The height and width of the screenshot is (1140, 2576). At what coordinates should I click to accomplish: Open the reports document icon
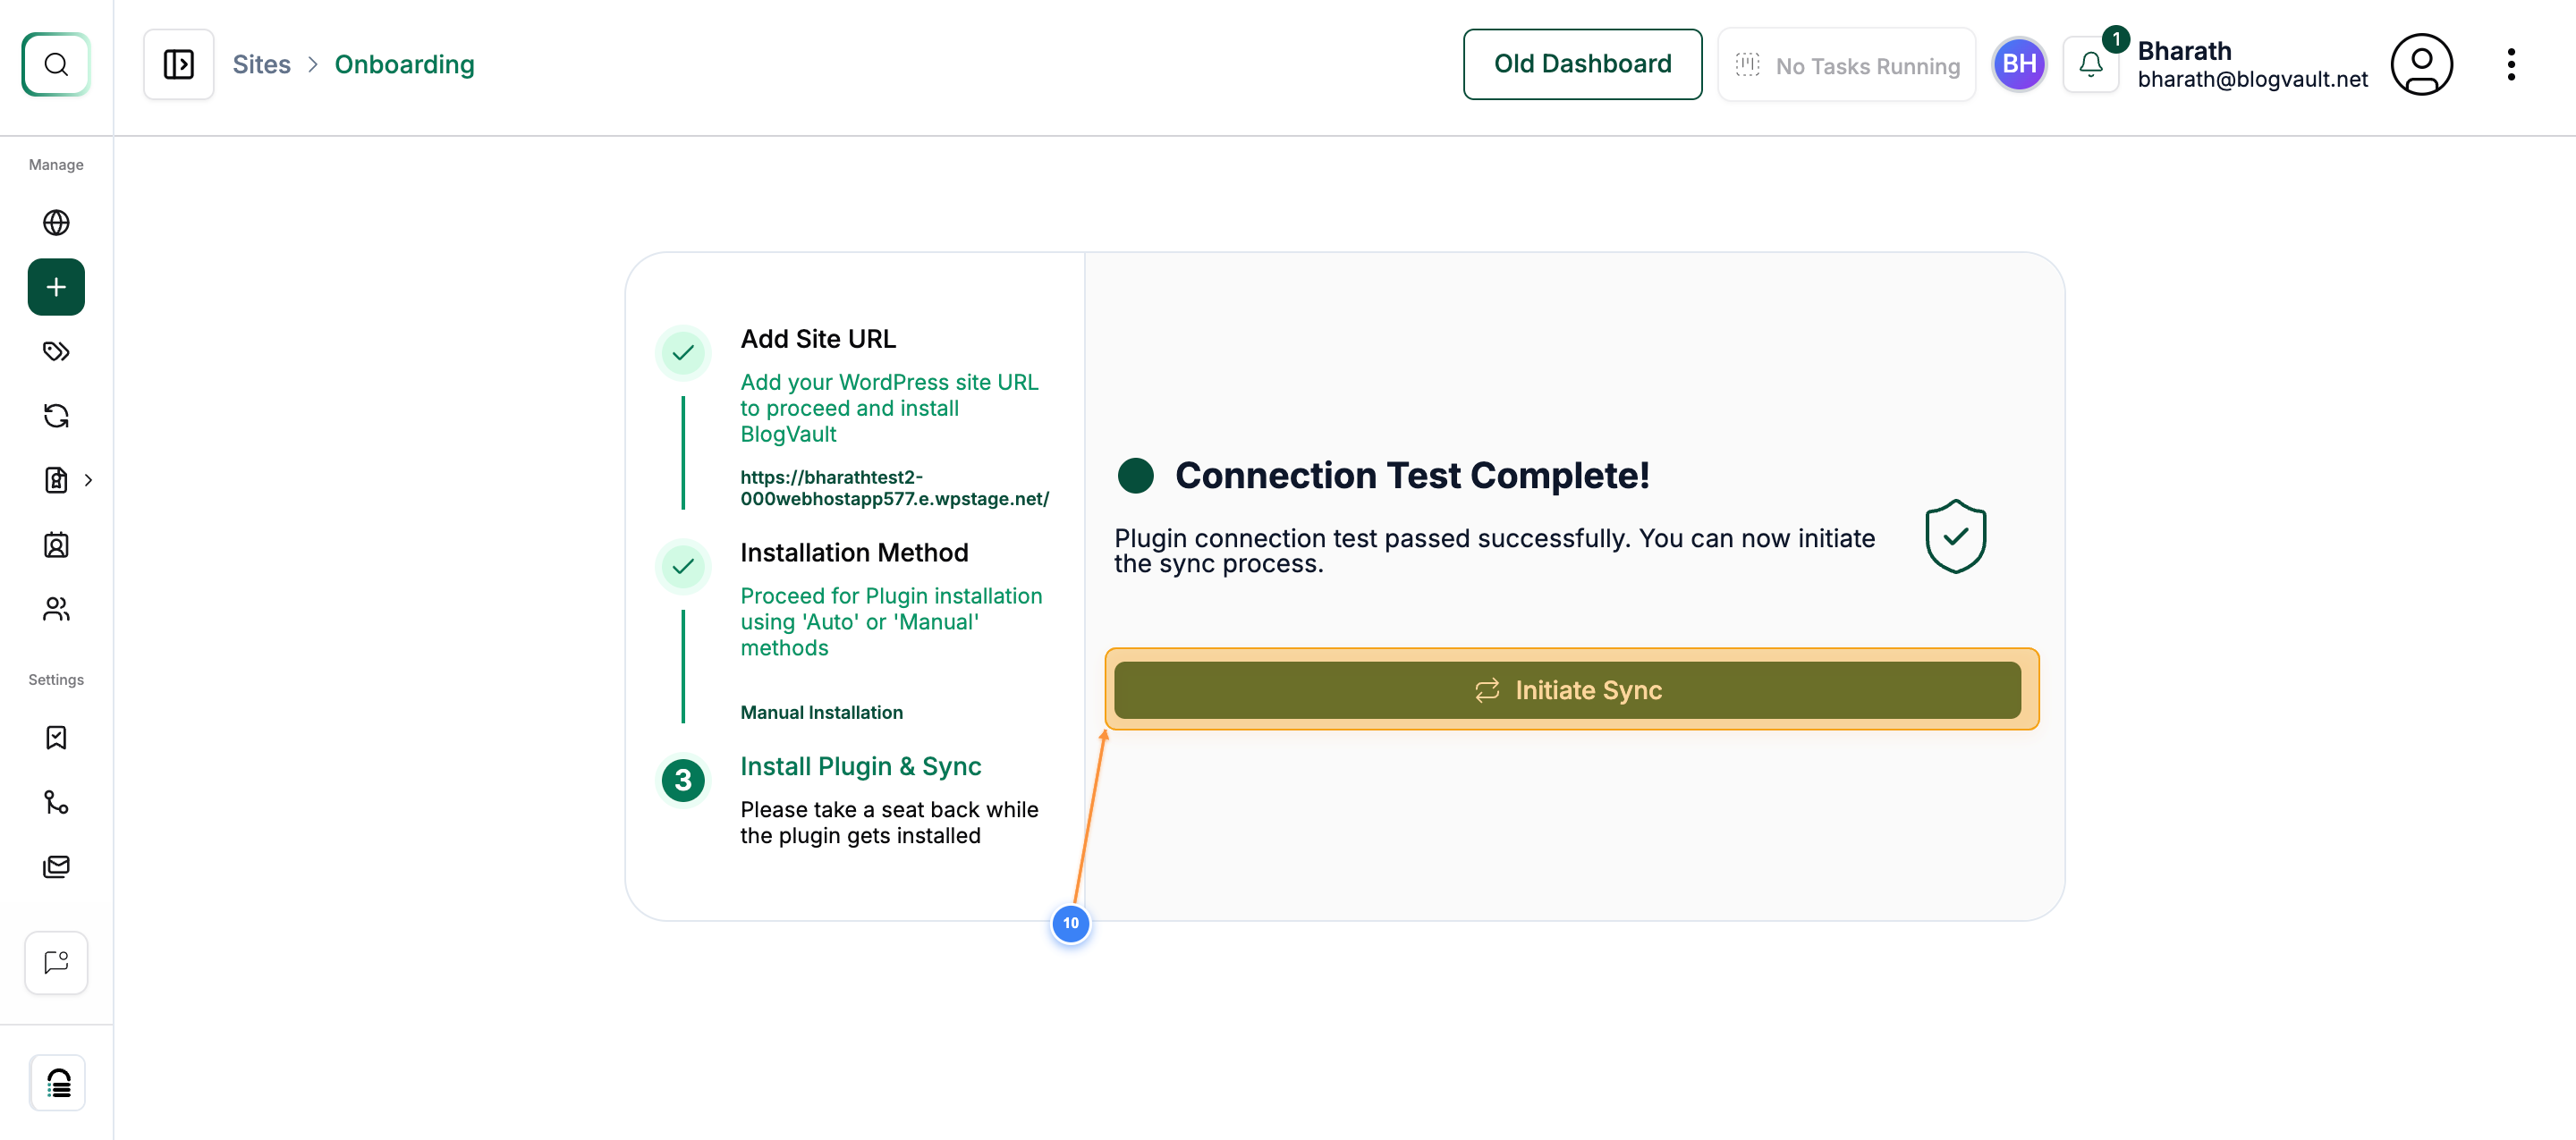pyautogui.click(x=55, y=480)
